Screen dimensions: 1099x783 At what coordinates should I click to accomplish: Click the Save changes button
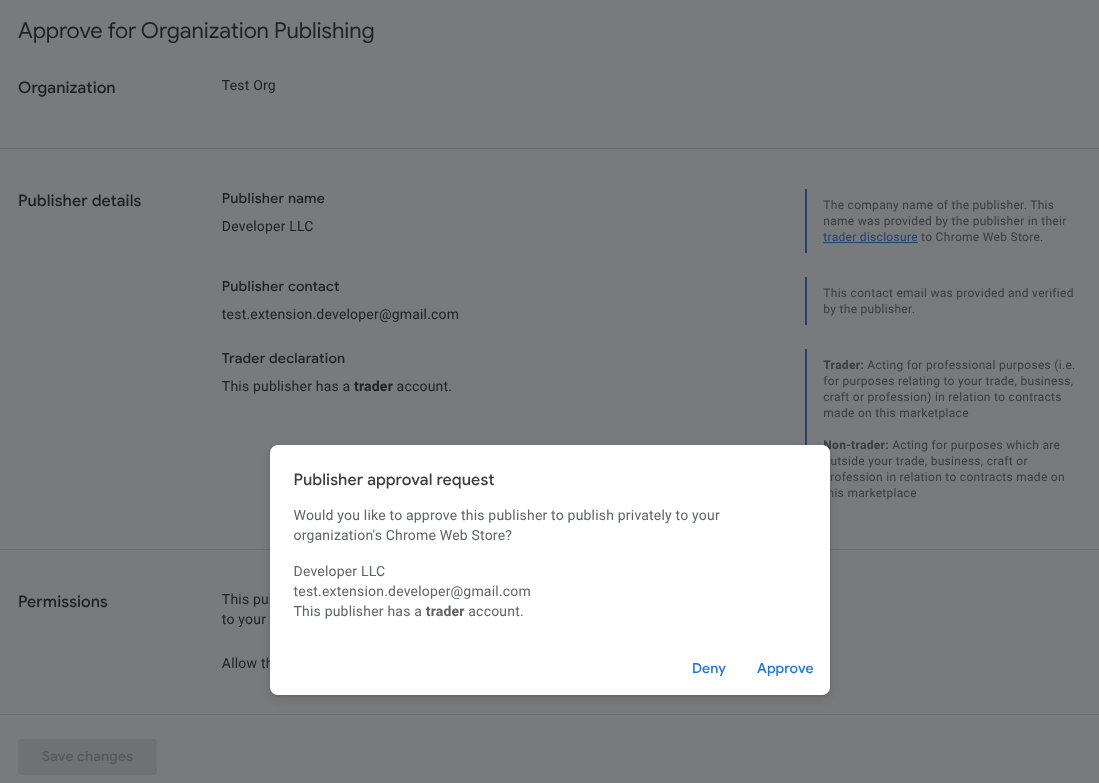coord(87,756)
